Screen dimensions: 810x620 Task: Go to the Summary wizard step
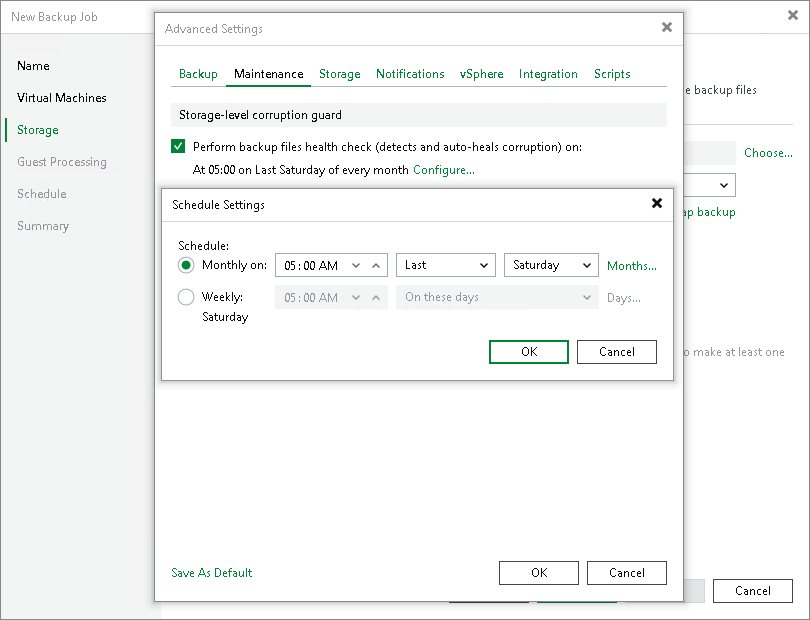tap(43, 226)
